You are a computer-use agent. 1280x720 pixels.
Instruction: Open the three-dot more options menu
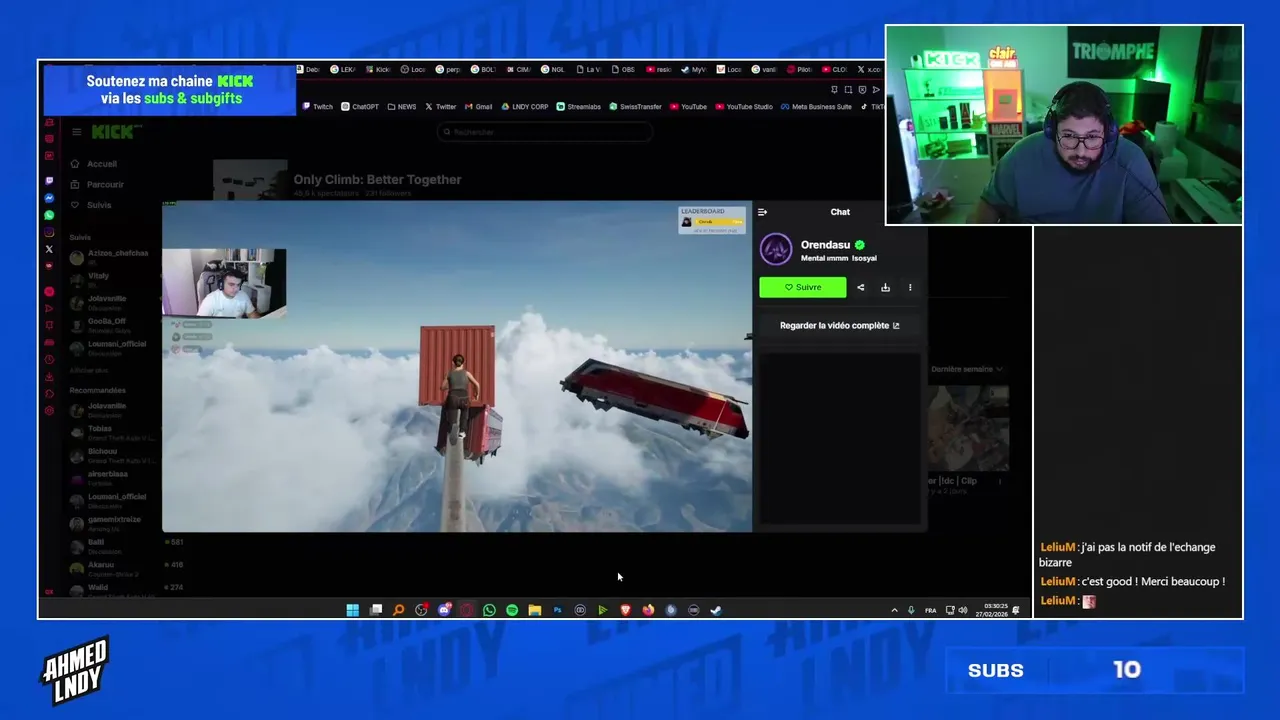pyautogui.click(x=910, y=287)
